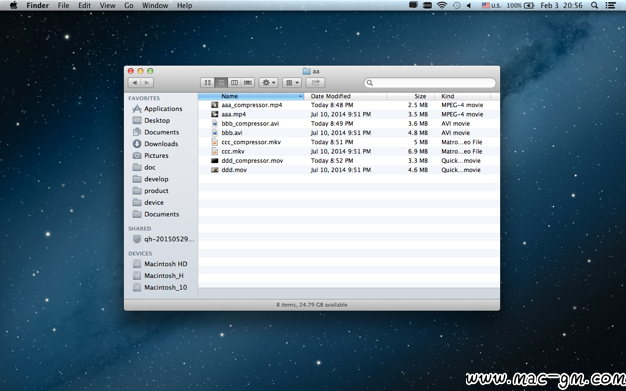Click the Time Machine menu bar icon
This screenshot has width=626, height=391.
(x=456, y=5)
